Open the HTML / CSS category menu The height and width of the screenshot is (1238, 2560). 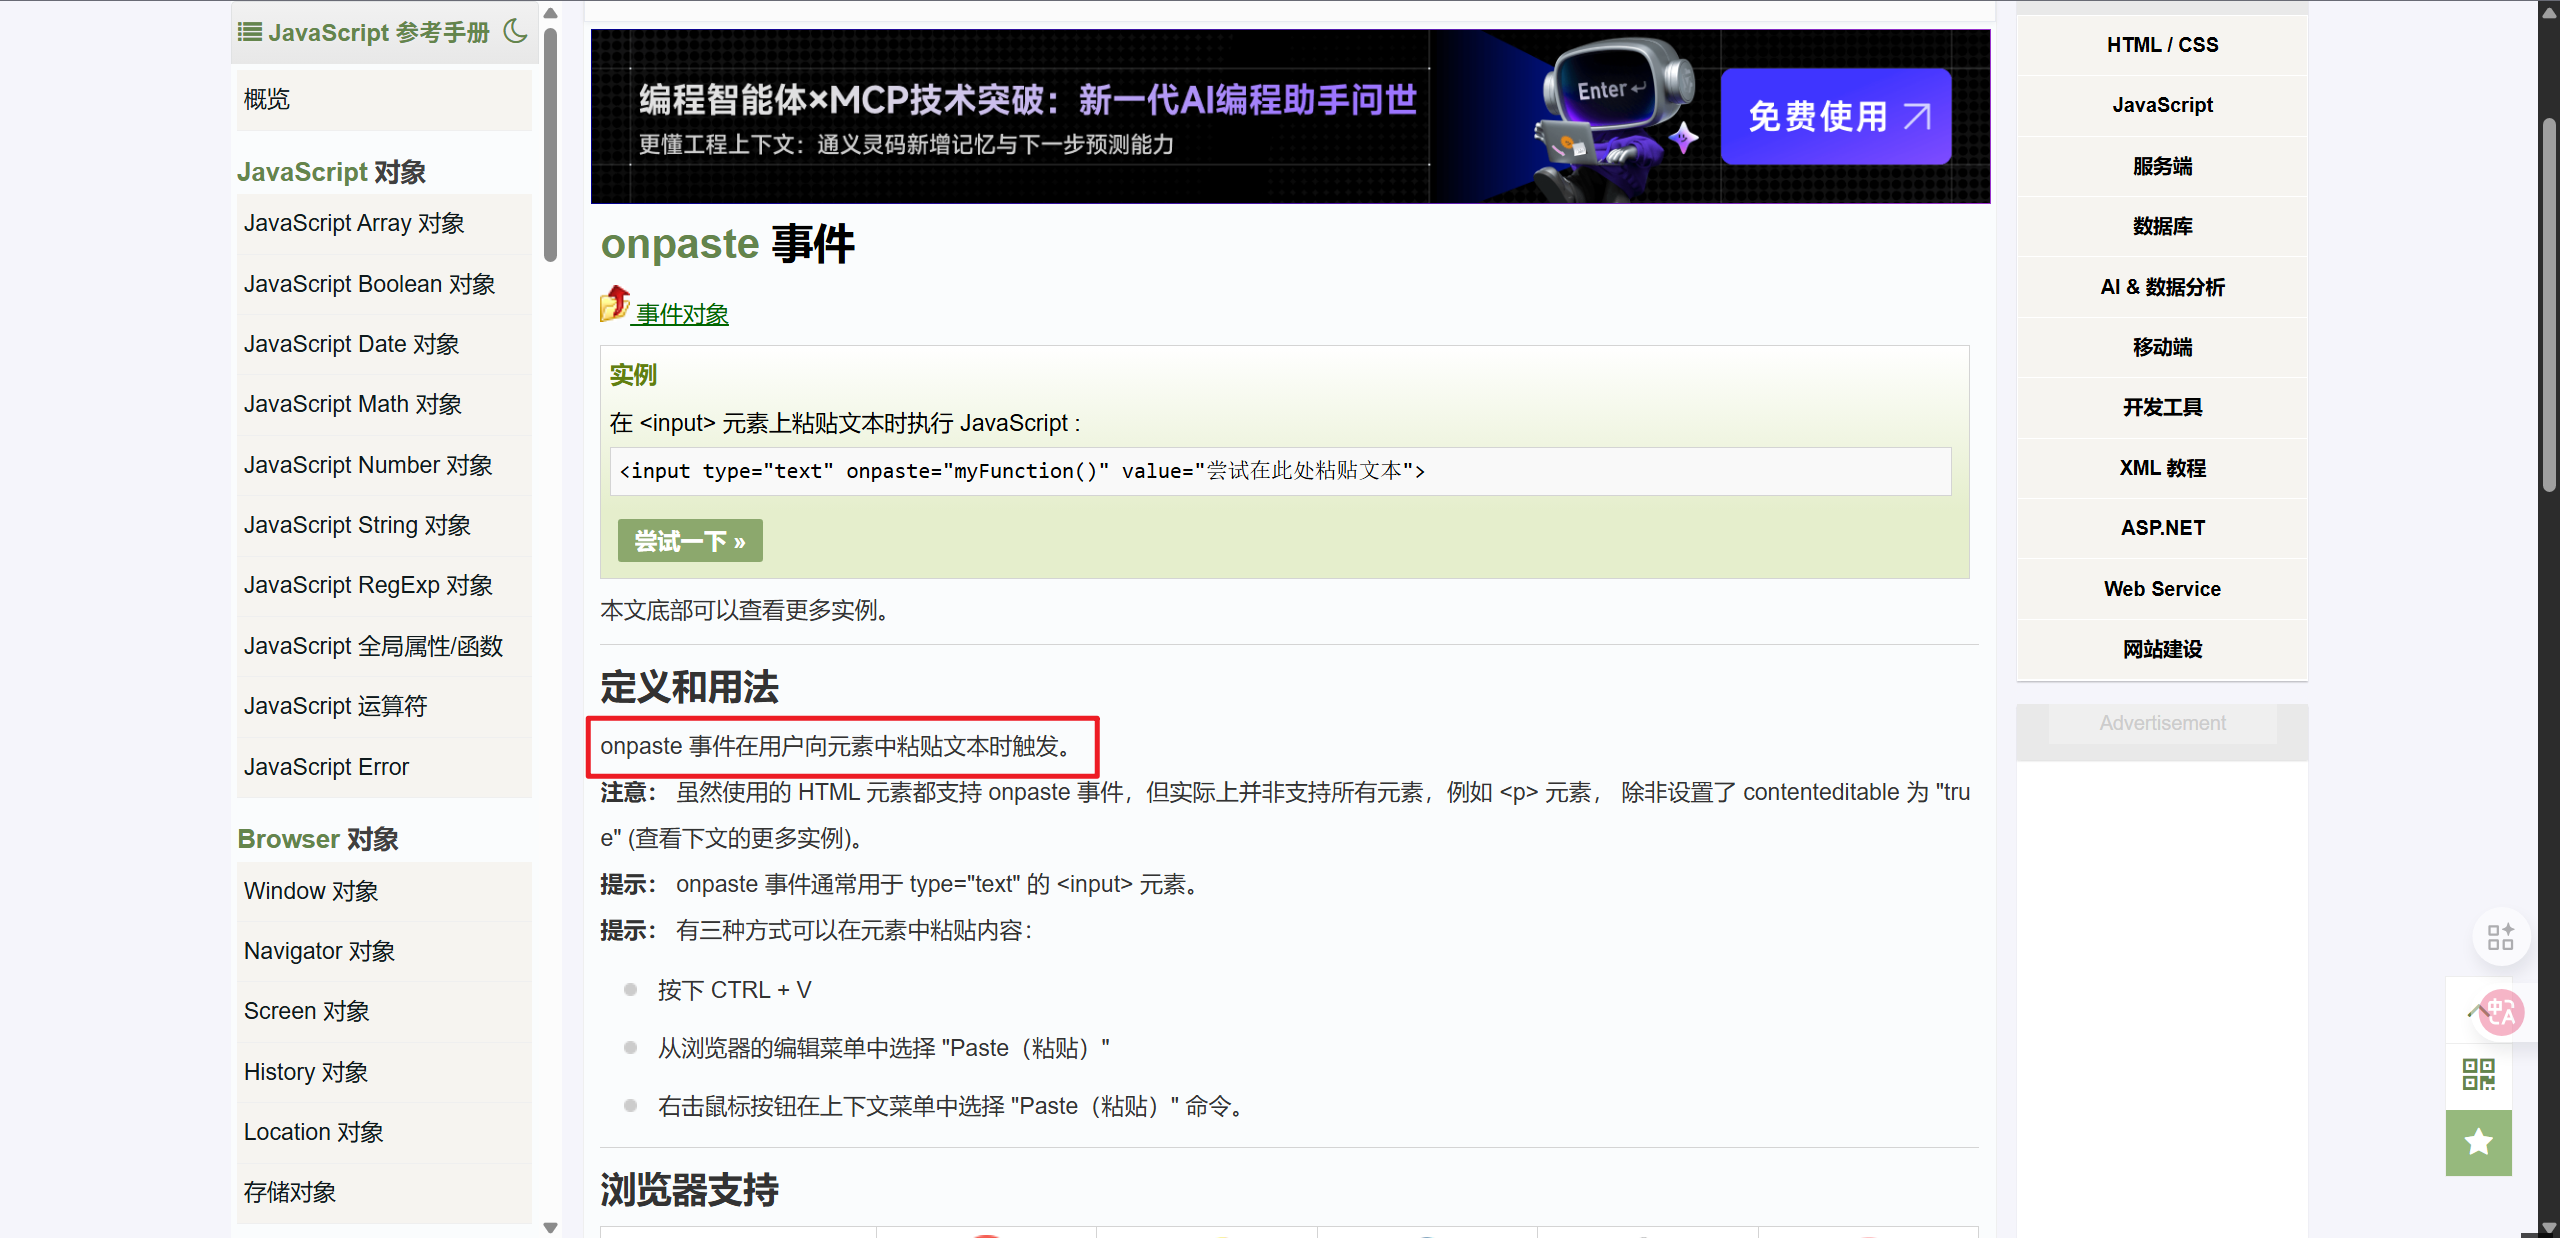2162,45
